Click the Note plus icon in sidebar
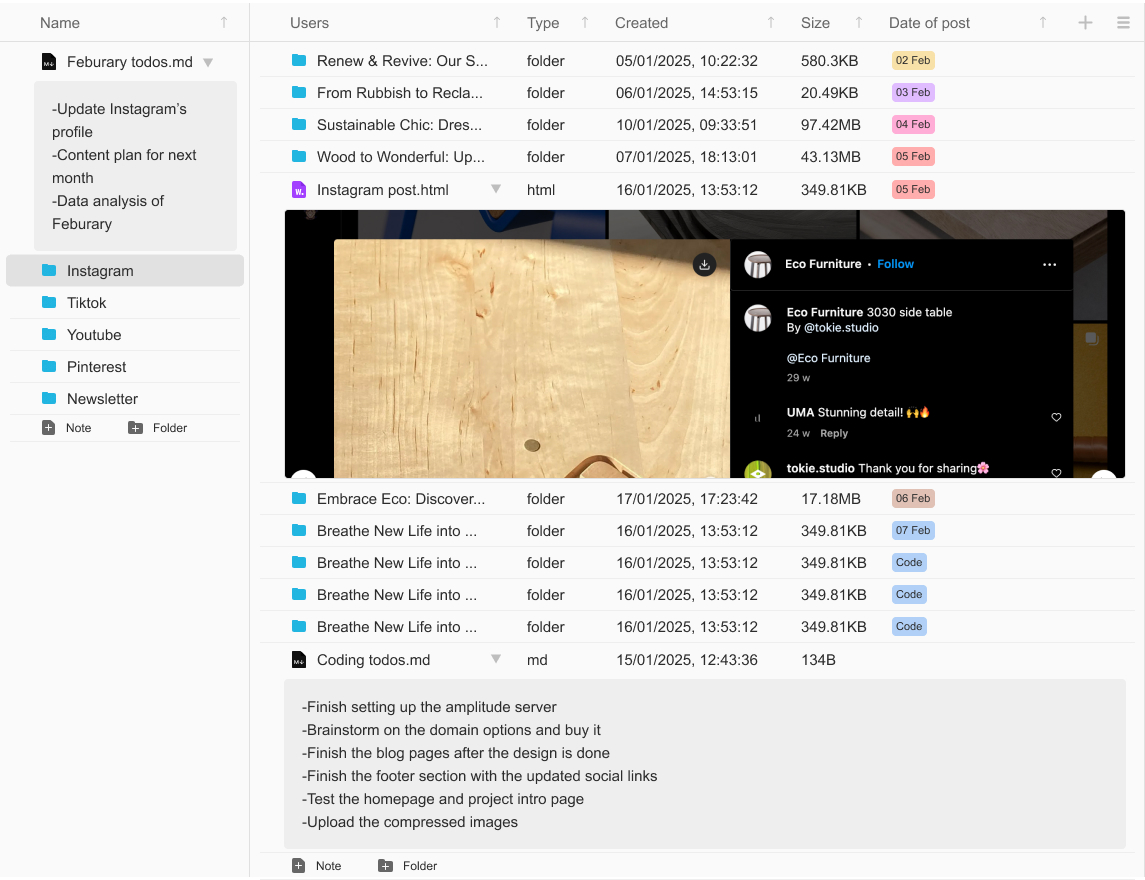The image size is (1145, 880). (x=48, y=428)
